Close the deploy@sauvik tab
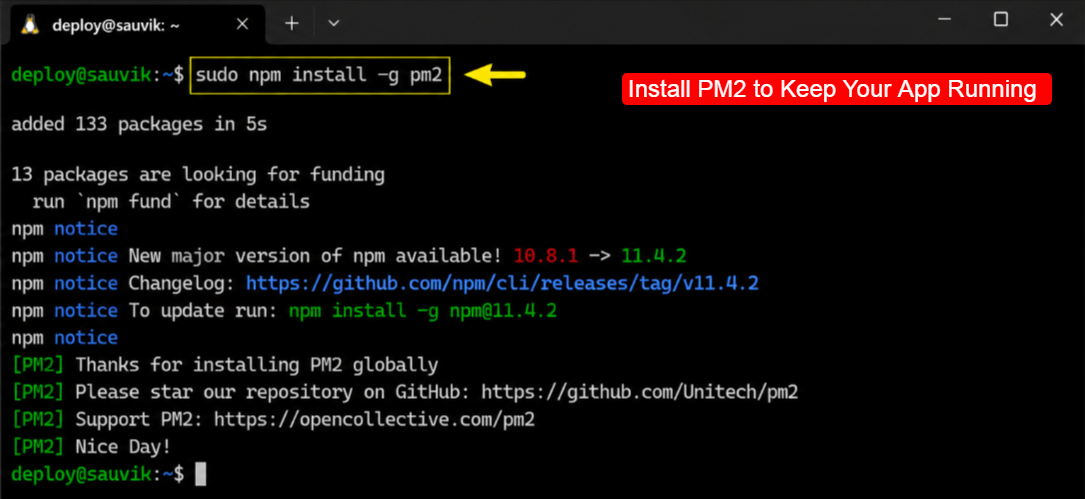The width and height of the screenshot is (1085, 499). click(x=242, y=24)
